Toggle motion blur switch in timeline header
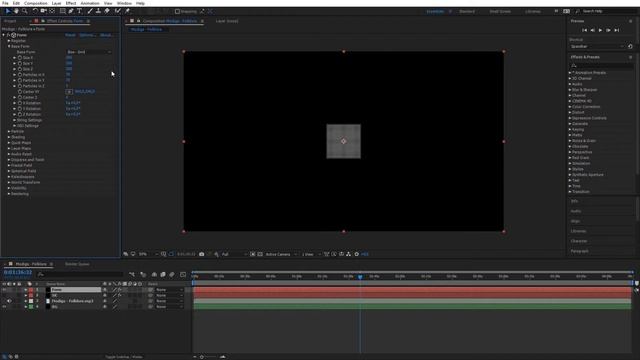640x360 pixels. [172, 275]
